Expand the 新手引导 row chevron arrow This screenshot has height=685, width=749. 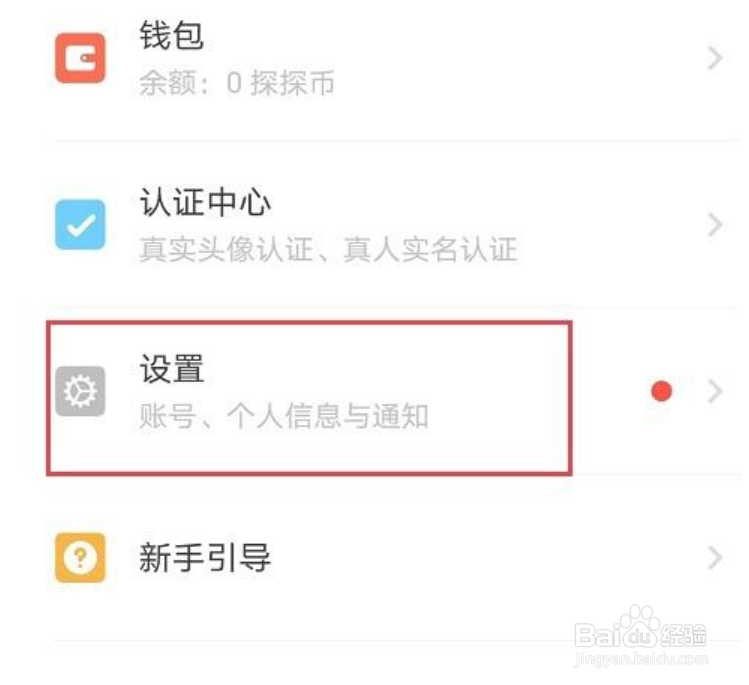coord(715,557)
